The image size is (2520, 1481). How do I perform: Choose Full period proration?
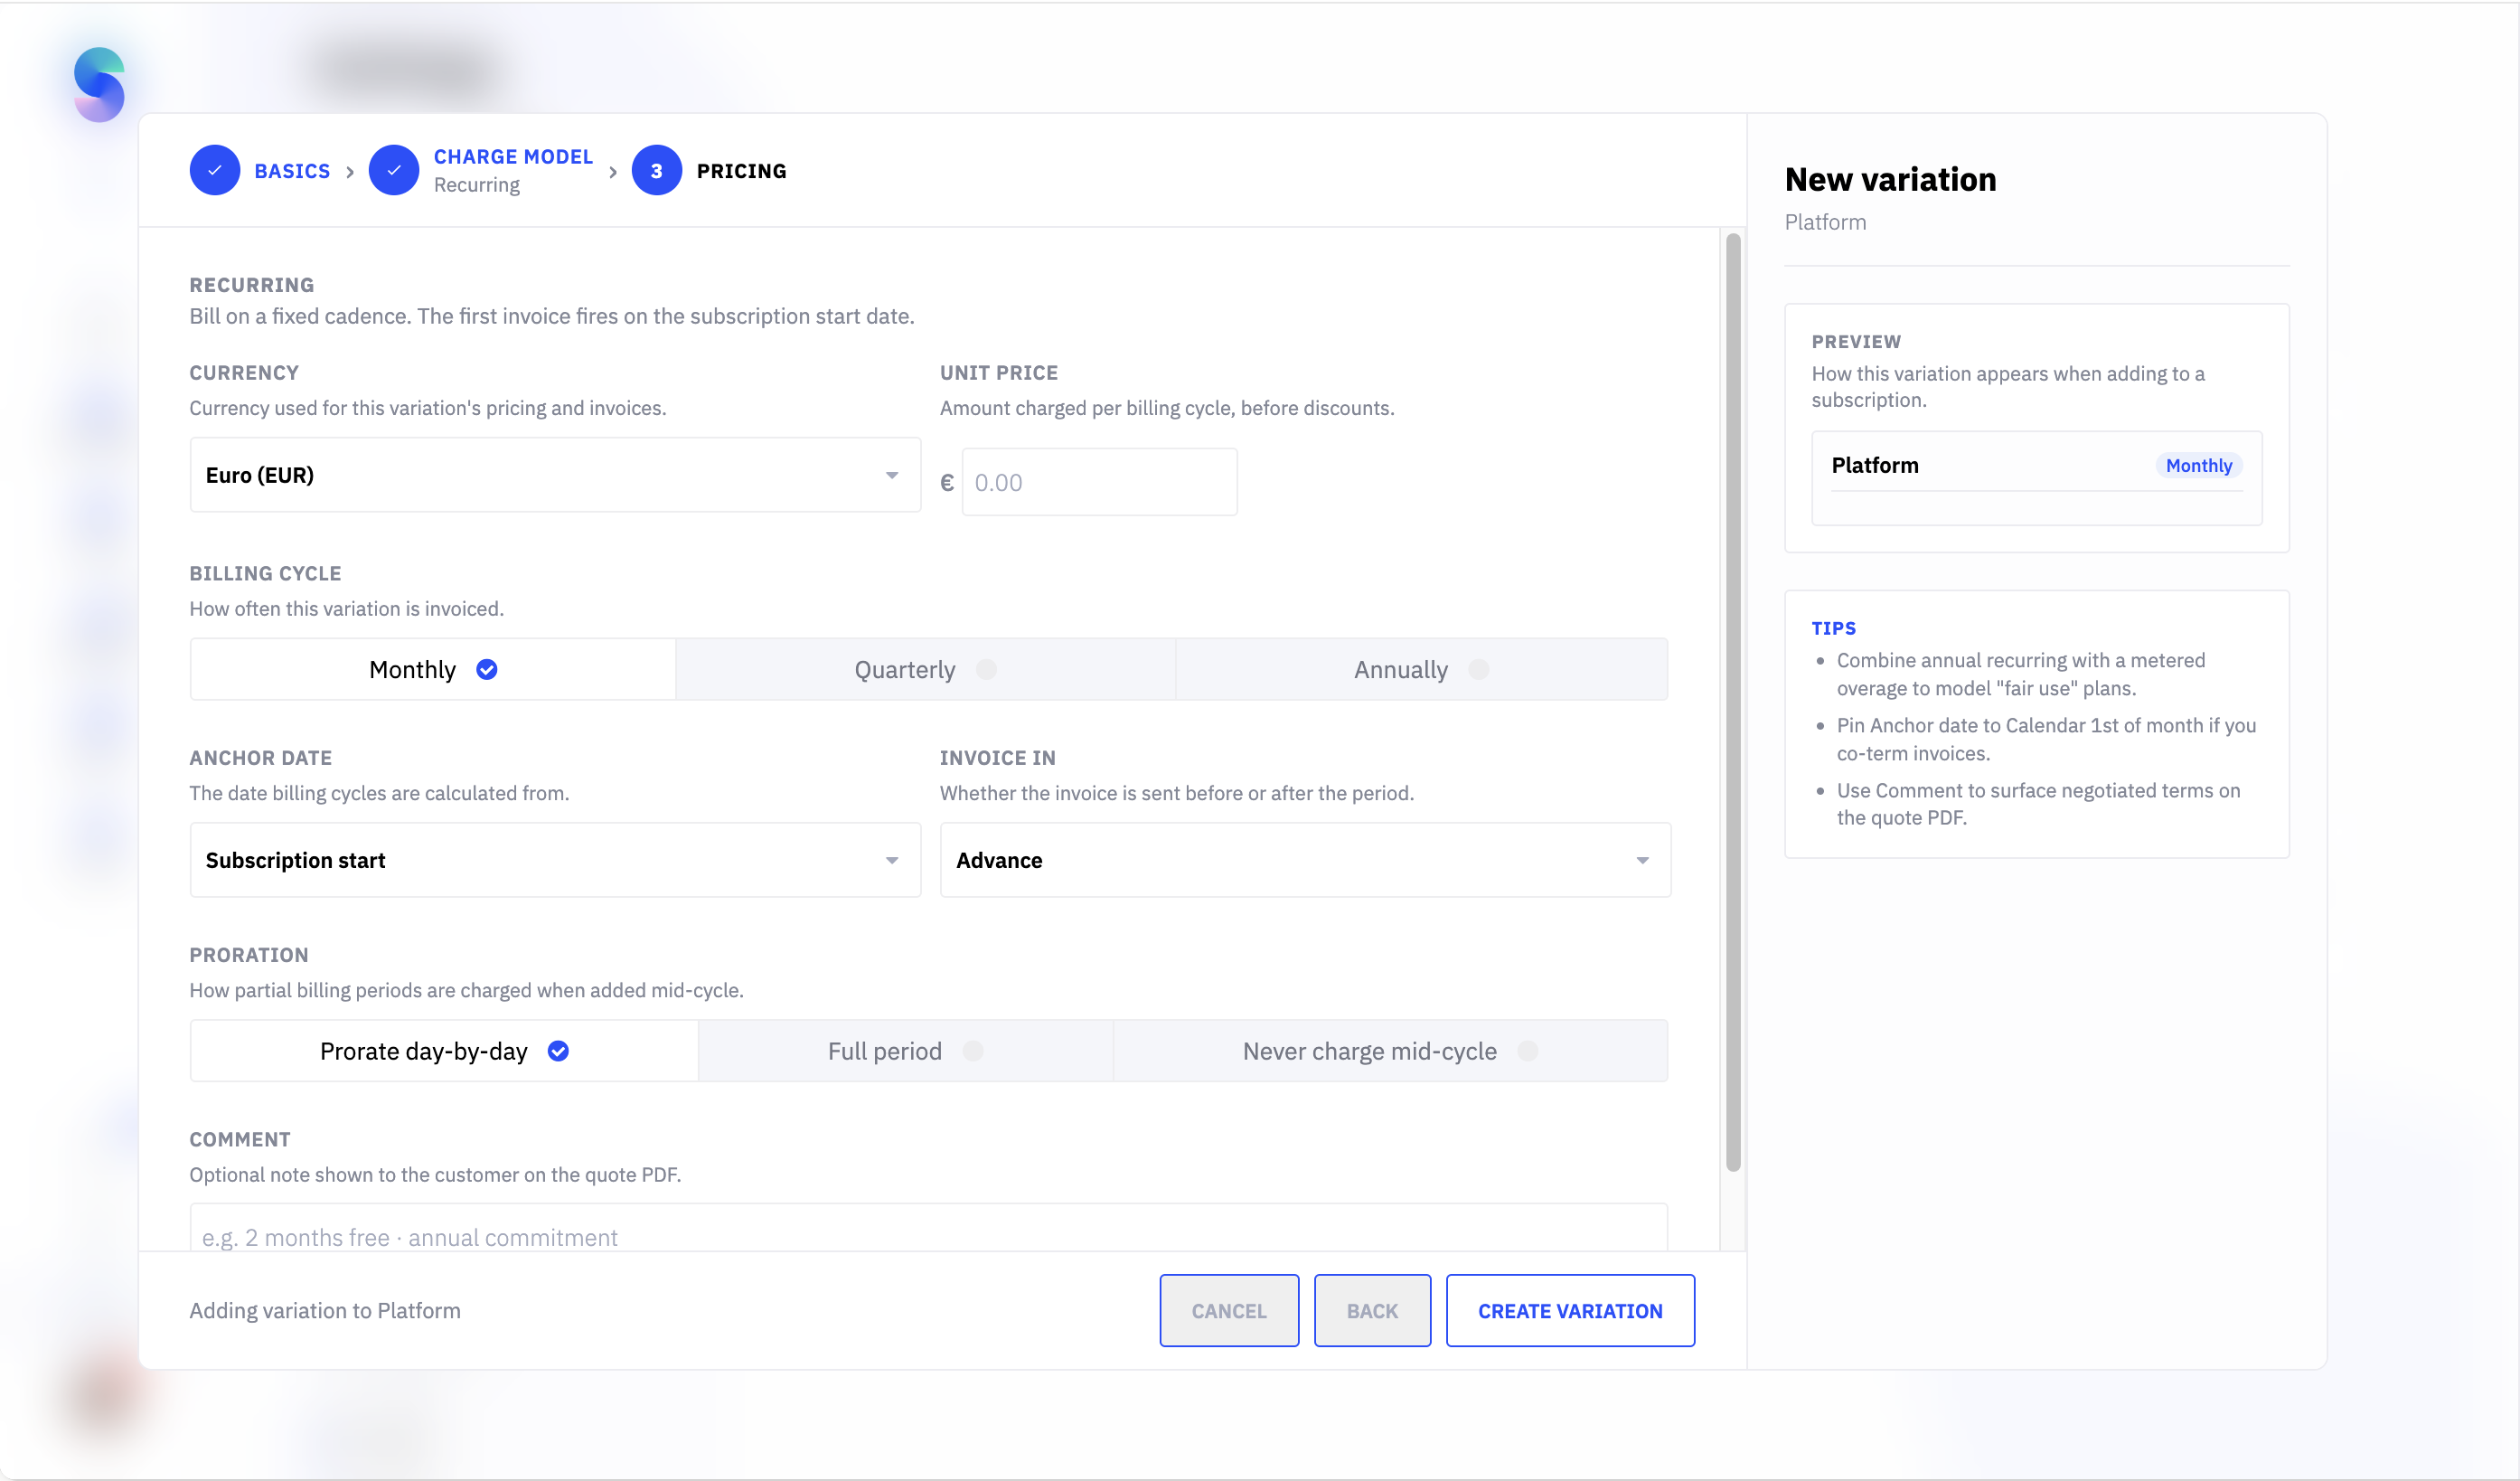pos(905,1051)
